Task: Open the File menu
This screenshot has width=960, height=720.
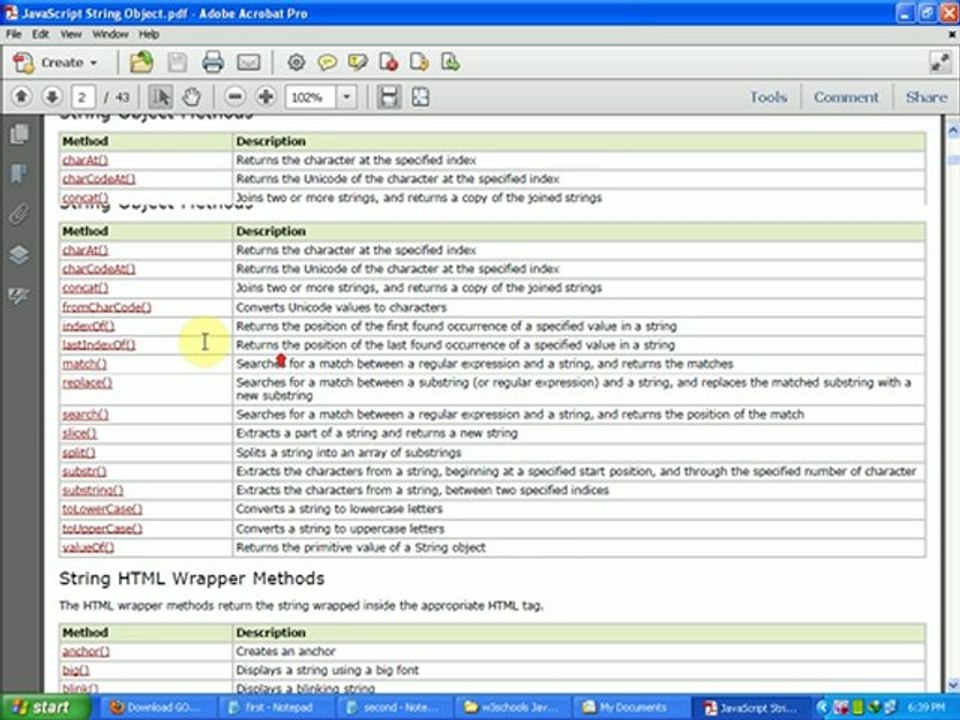Action: (13, 34)
